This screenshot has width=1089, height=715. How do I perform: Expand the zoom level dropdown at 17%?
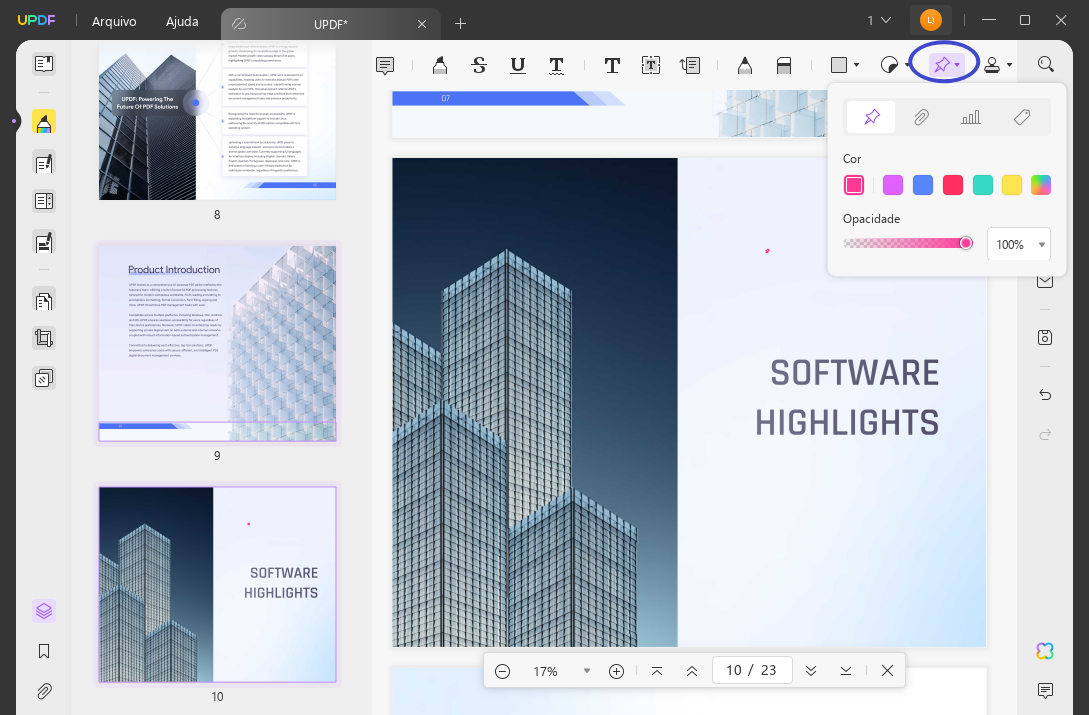(x=587, y=671)
